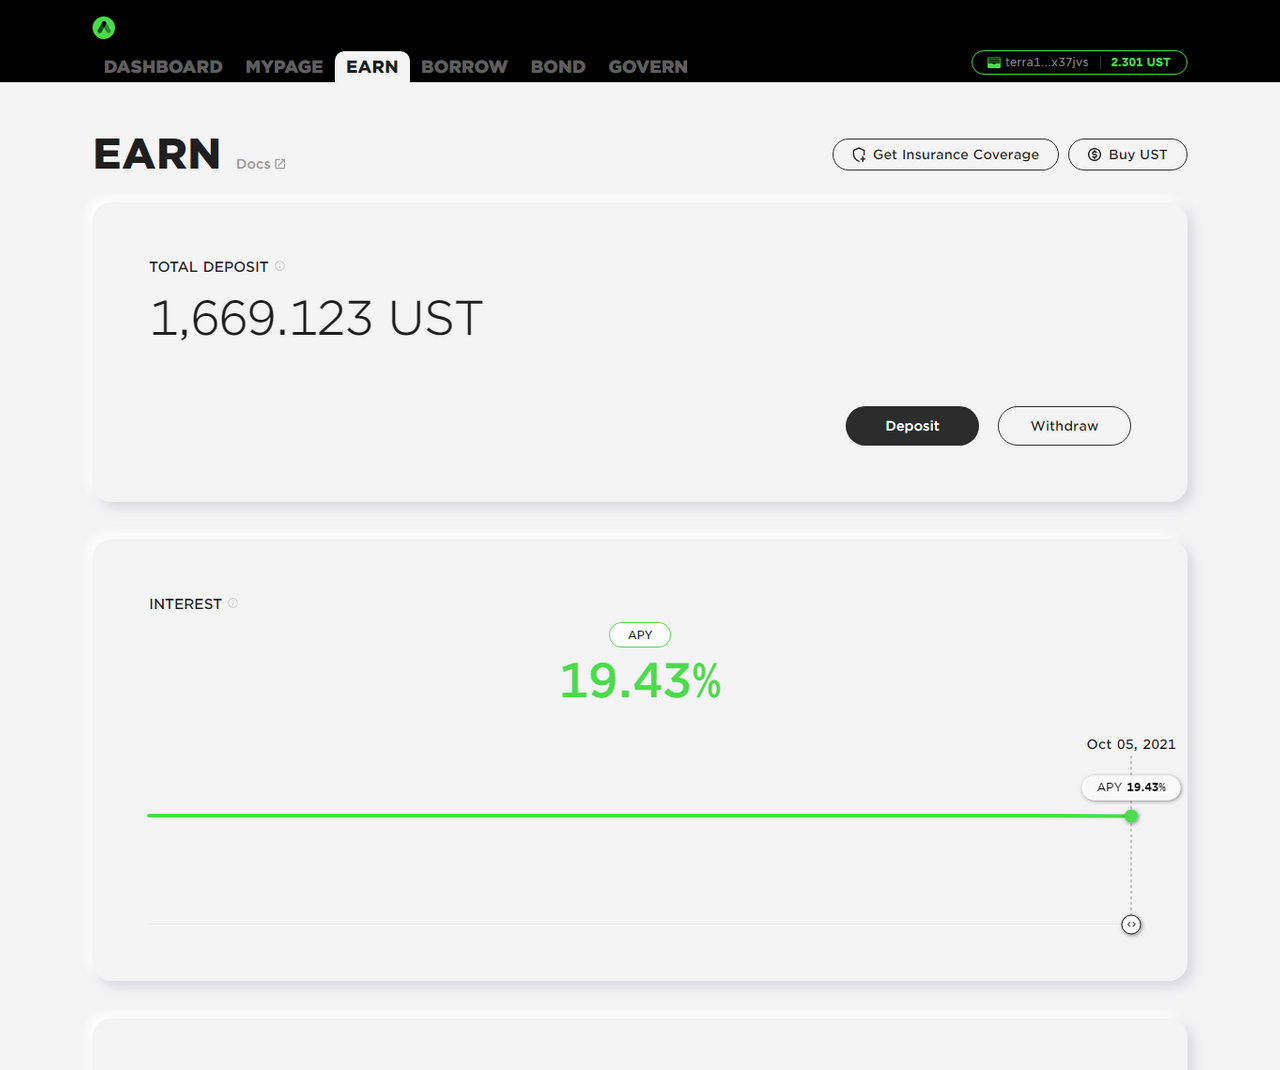Click Get Insurance Coverage button
This screenshot has width=1280, height=1070.
945,155
